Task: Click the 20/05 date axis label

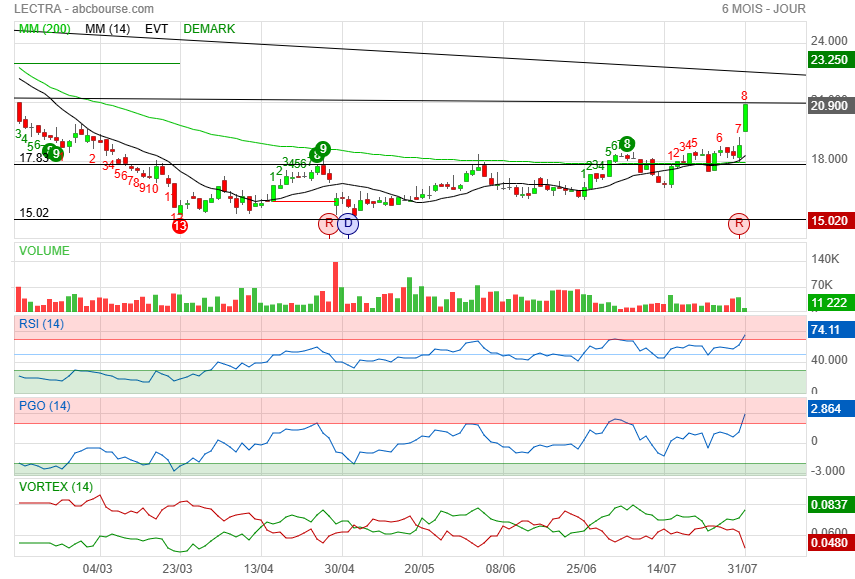Action: 419,569
